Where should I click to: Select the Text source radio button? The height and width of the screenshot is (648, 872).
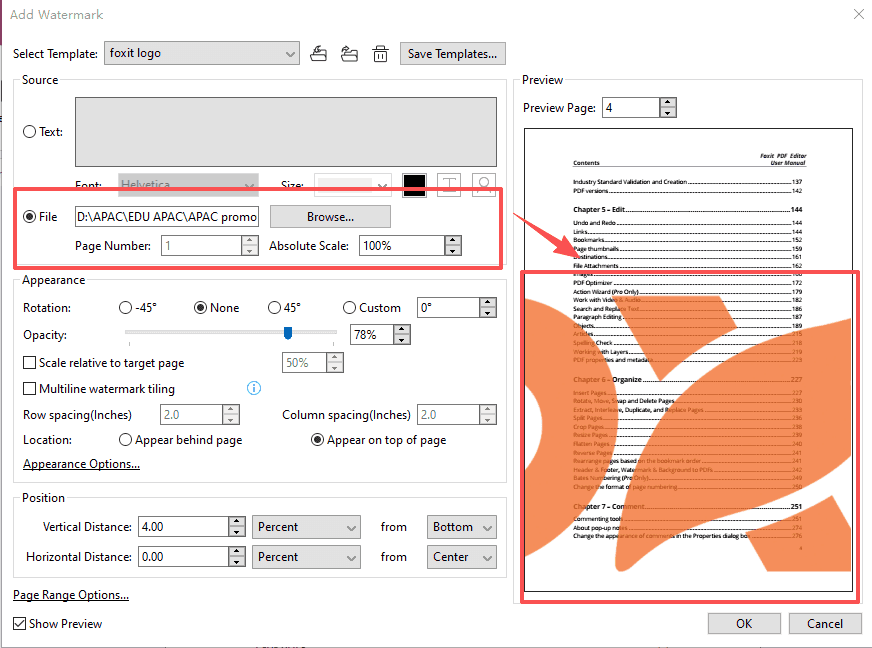pos(29,132)
